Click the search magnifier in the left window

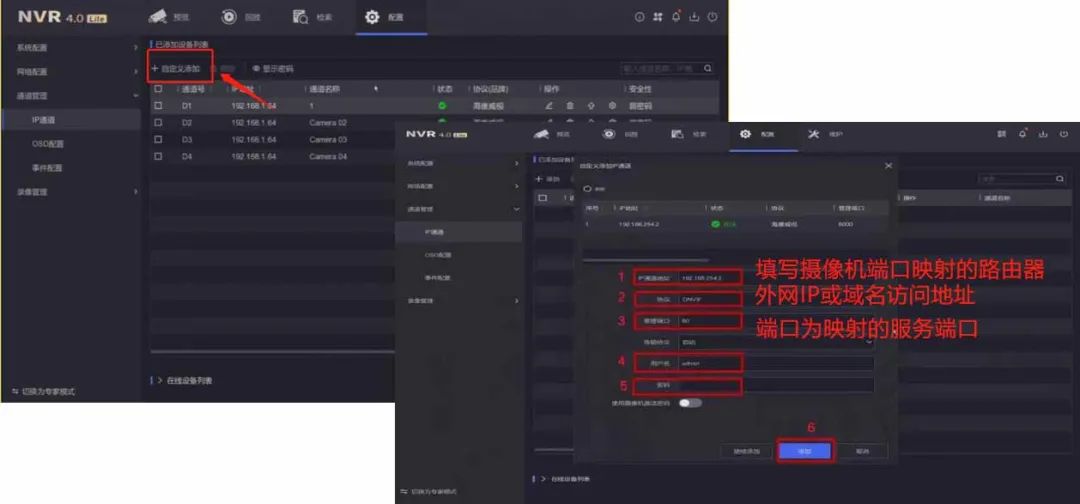[708, 69]
